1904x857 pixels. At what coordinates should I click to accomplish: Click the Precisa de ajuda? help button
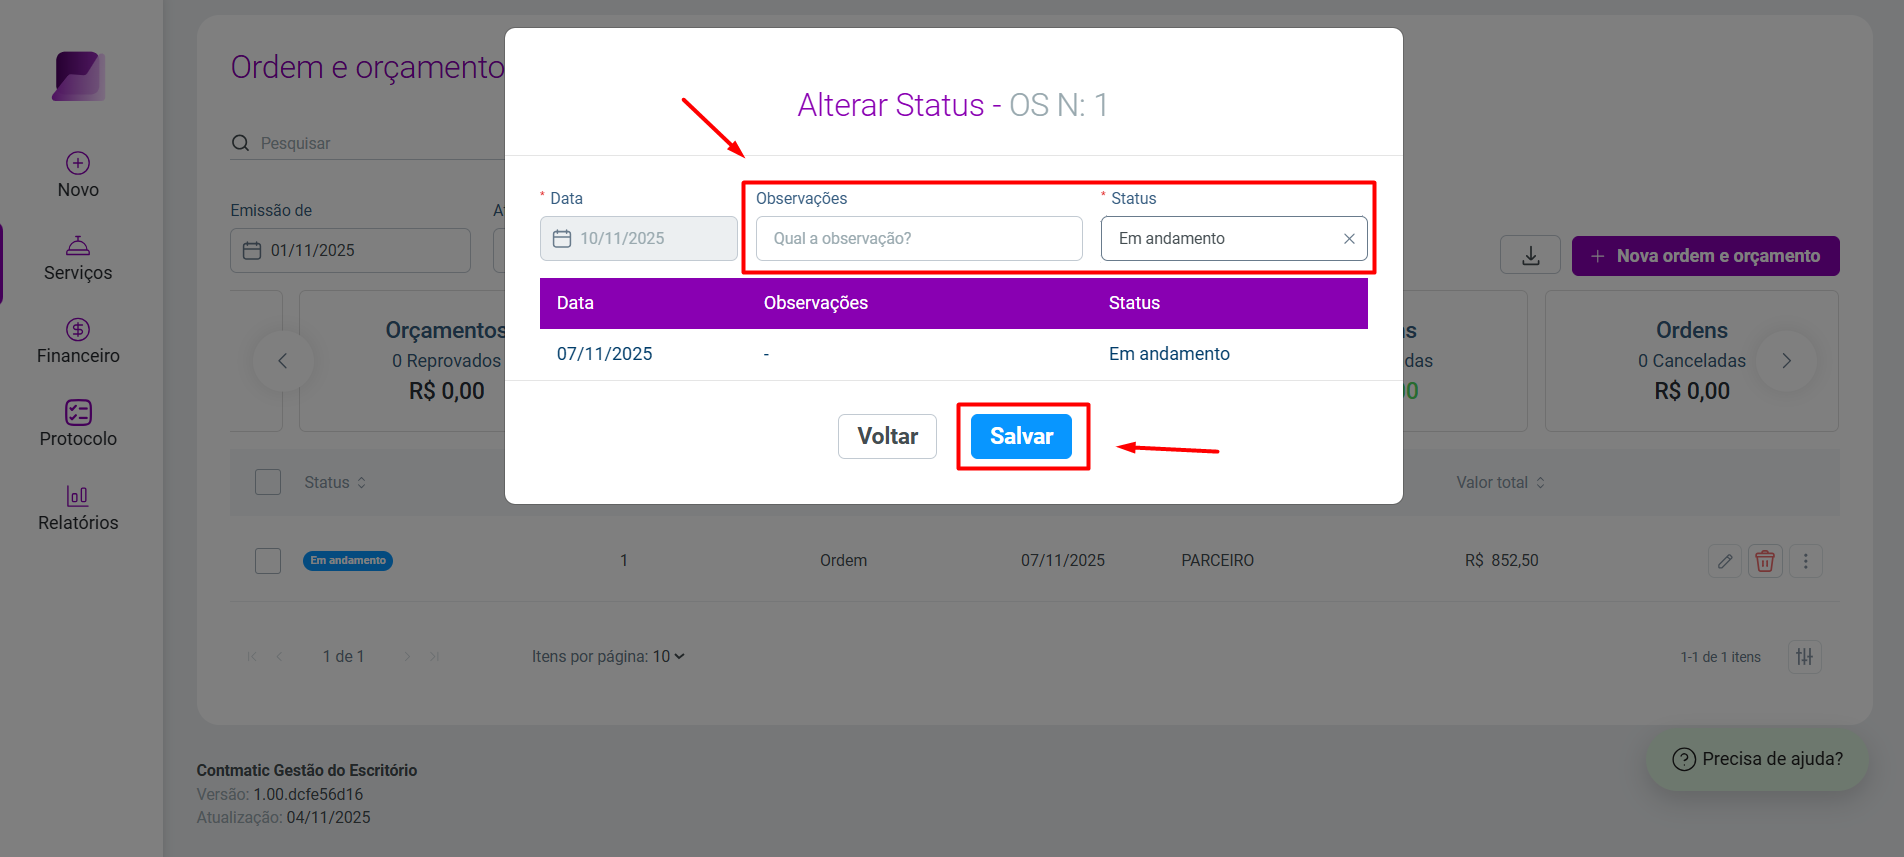(x=1757, y=759)
